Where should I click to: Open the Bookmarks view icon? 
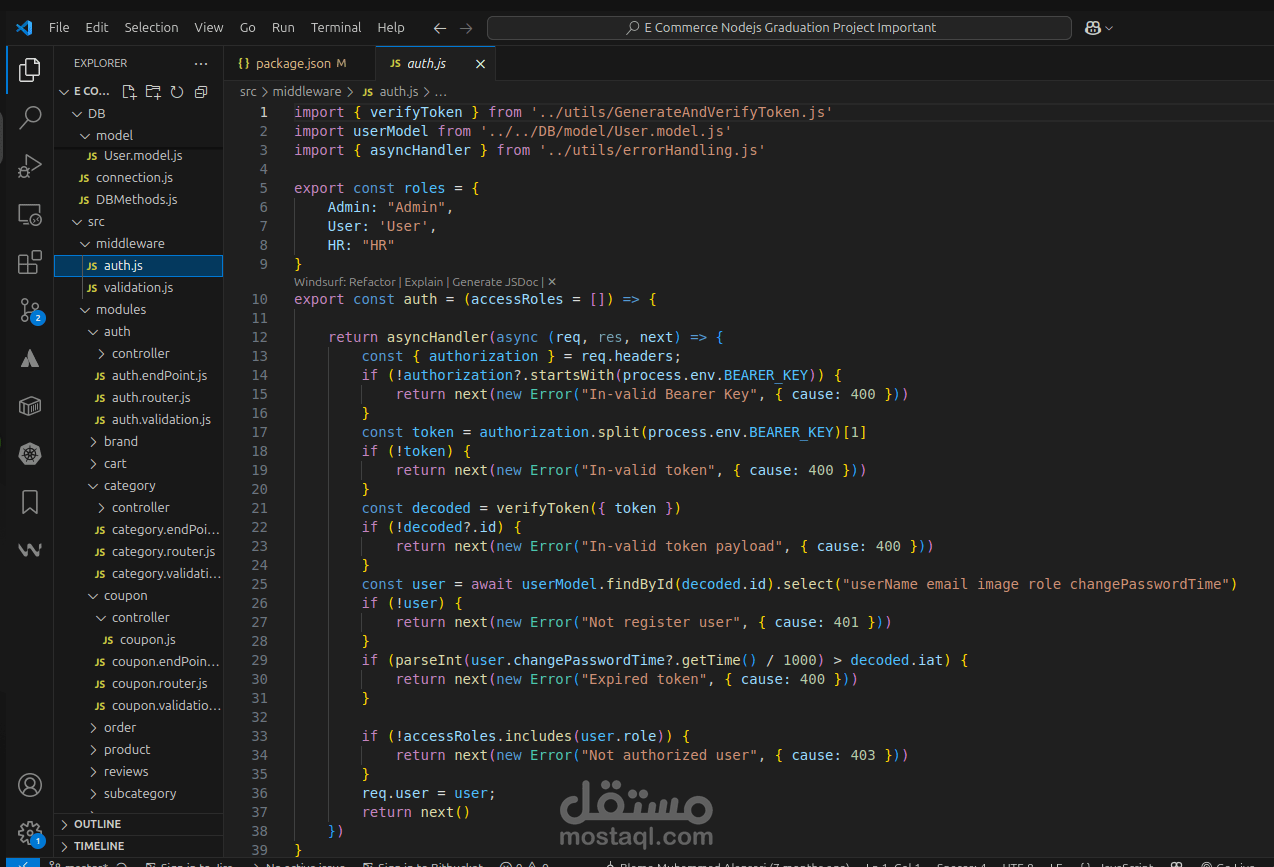[30, 502]
